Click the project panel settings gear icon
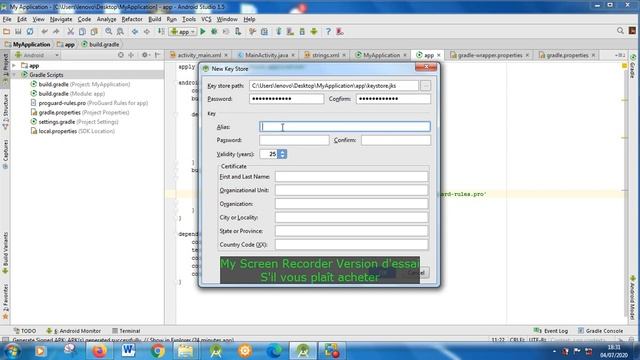 (x=144, y=55)
